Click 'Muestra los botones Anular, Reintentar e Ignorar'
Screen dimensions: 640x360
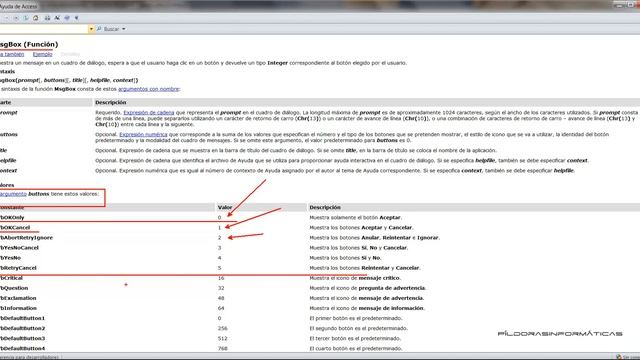[x=374, y=238]
